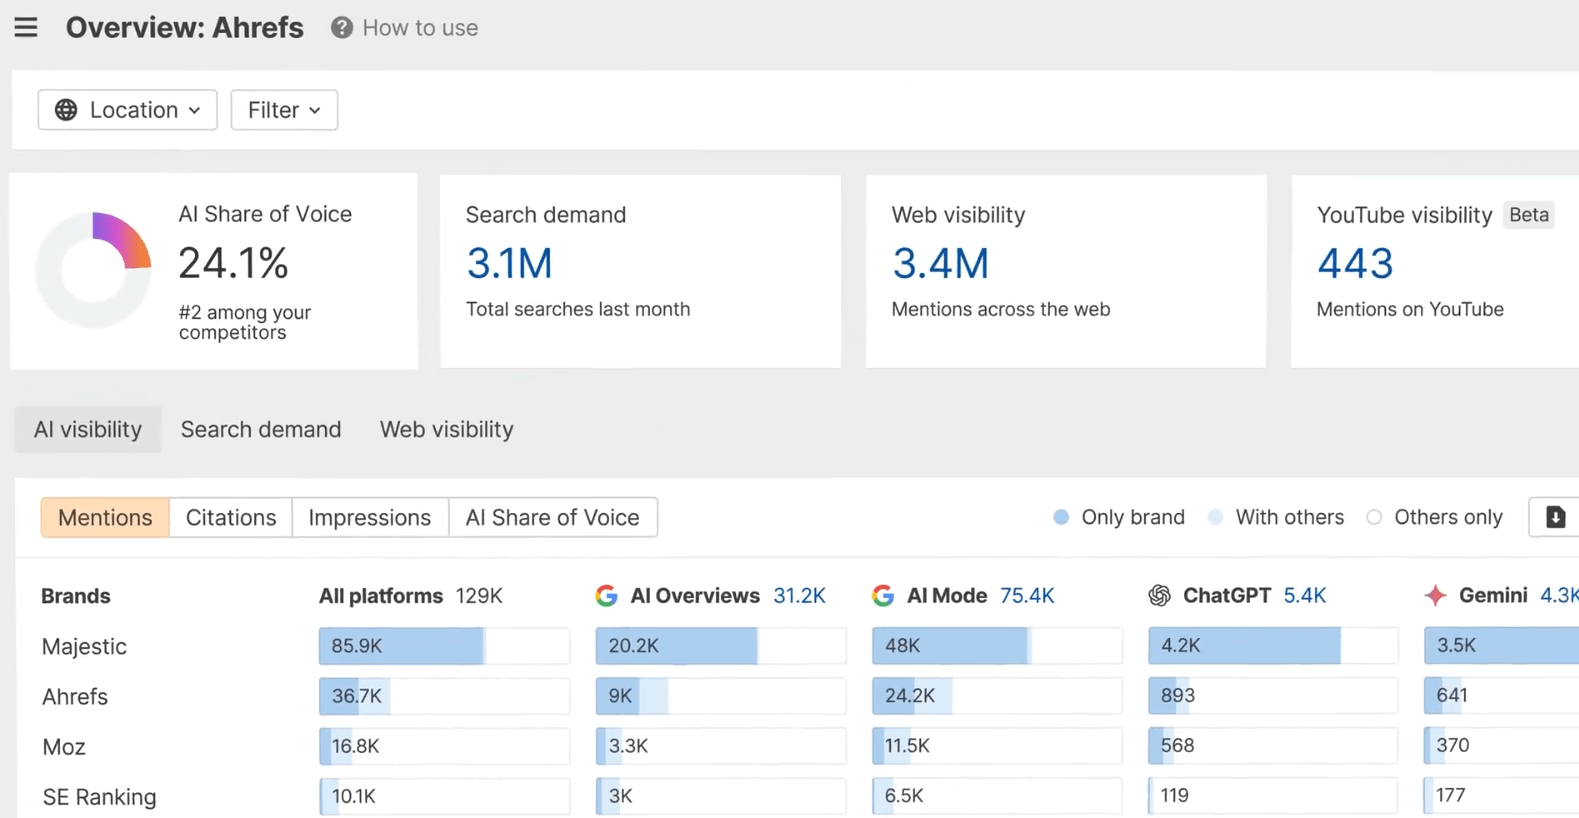
Task: Open the Filter dropdown
Action: pos(284,110)
